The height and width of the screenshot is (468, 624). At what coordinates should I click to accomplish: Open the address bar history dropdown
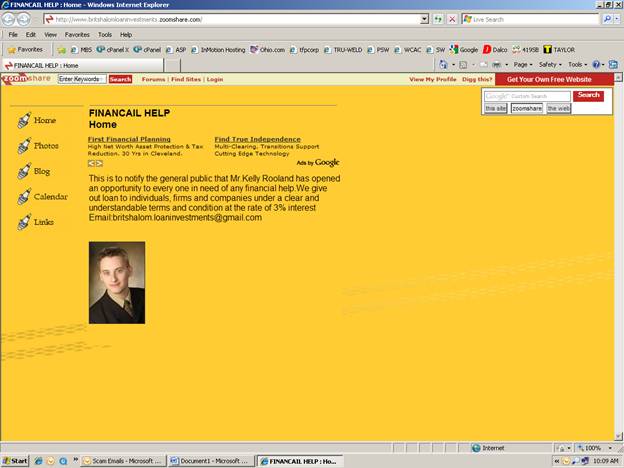click(424, 19)
